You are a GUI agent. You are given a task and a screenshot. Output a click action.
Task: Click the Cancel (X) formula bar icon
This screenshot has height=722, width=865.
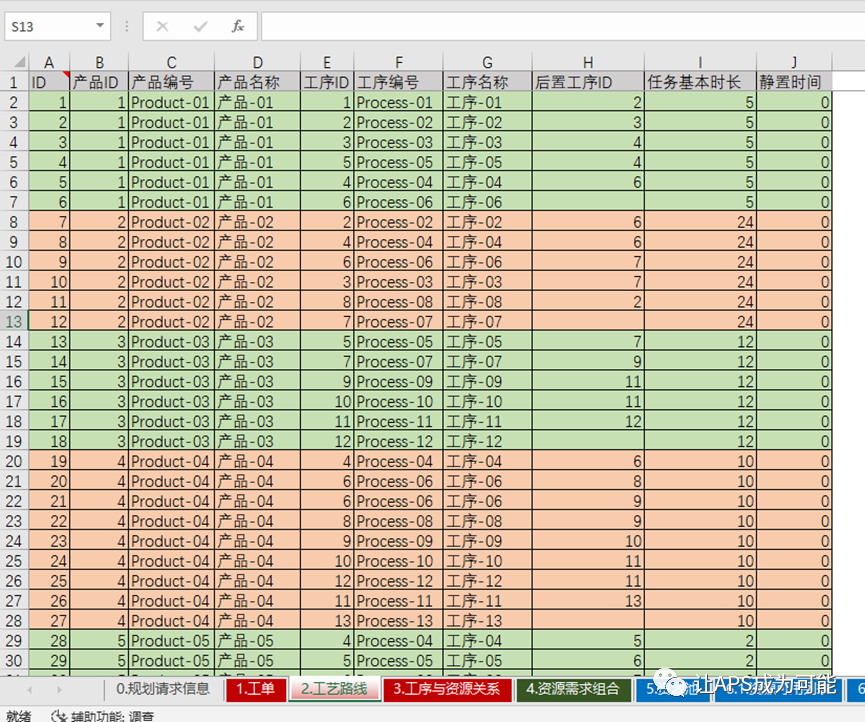point(162,26)
